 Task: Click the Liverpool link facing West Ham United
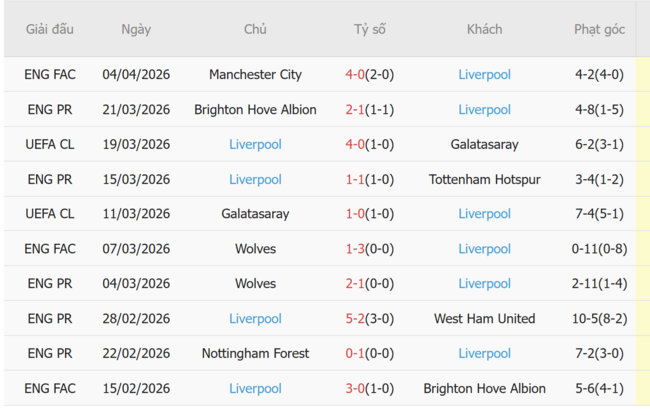coord(255,319)
